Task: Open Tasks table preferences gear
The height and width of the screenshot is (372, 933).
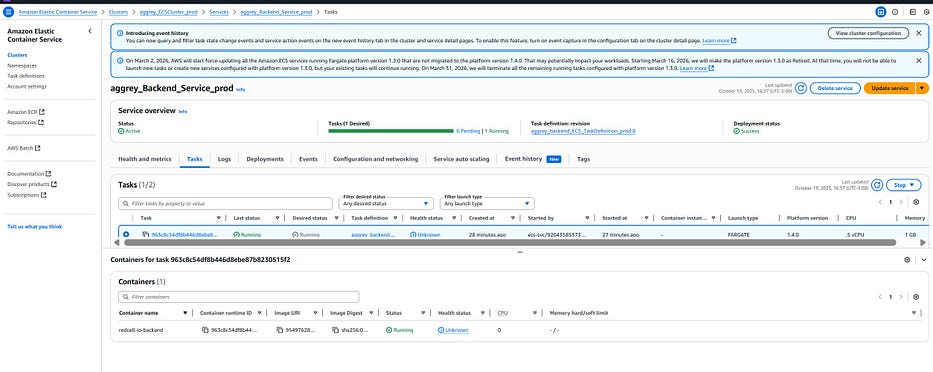Action: 916,202
